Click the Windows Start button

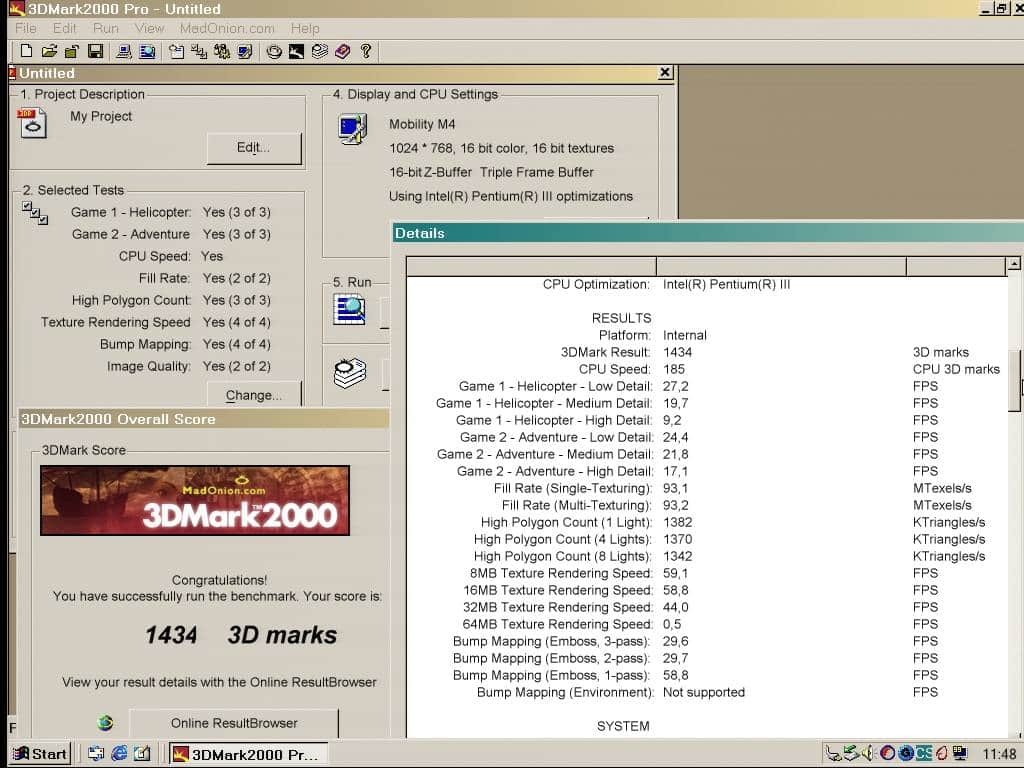40,754
